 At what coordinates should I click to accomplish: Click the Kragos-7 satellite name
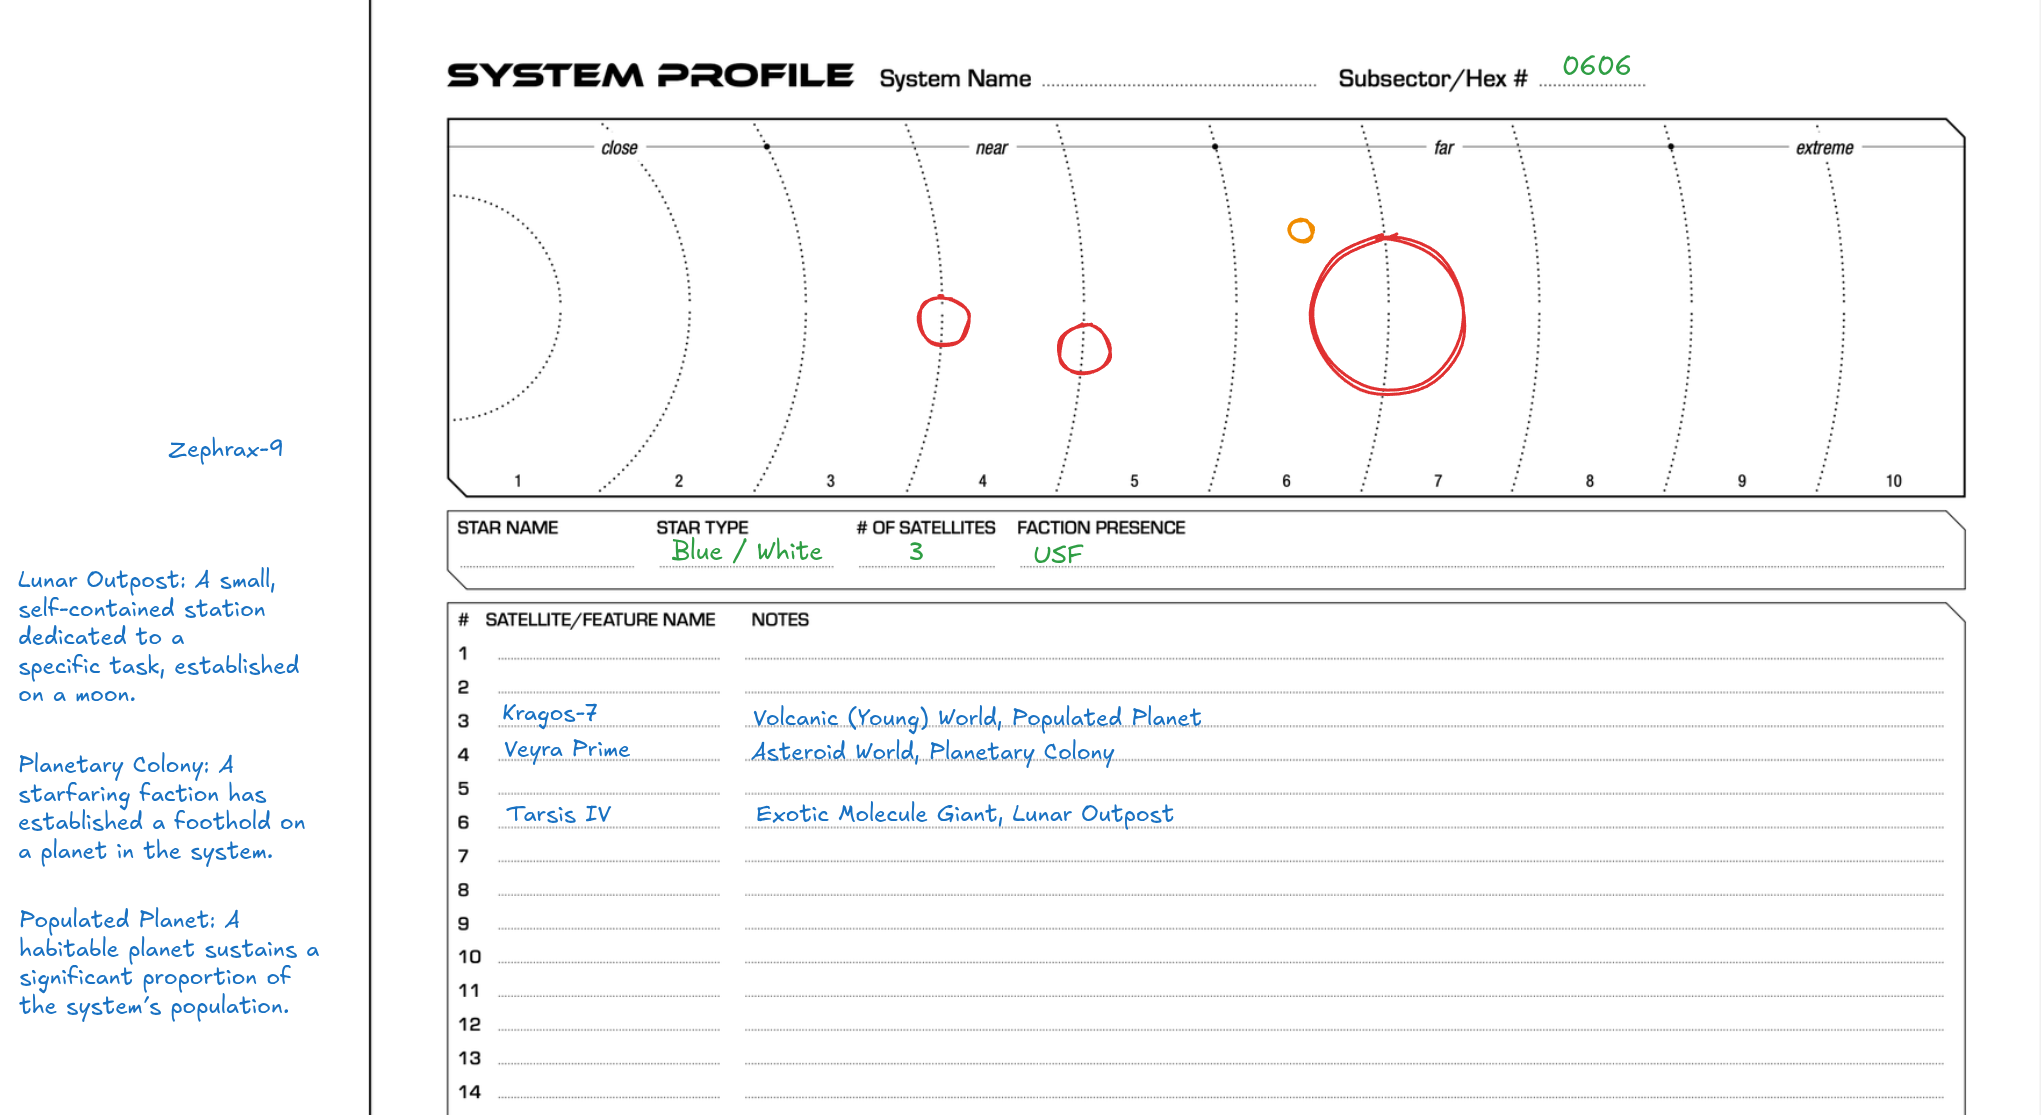549,713
